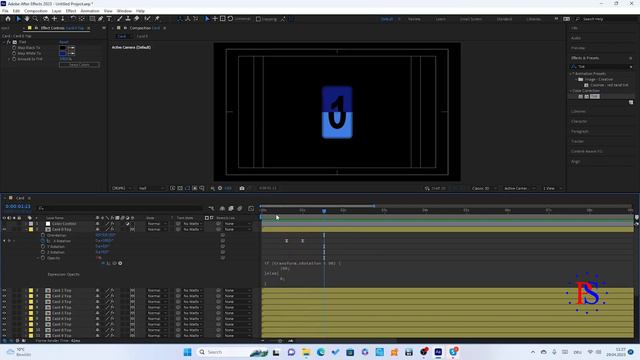The image size is (640, 360).
Task: Toggle the shy layers icon in timeline
Action: pyautogui.click(x=222, y=208)
